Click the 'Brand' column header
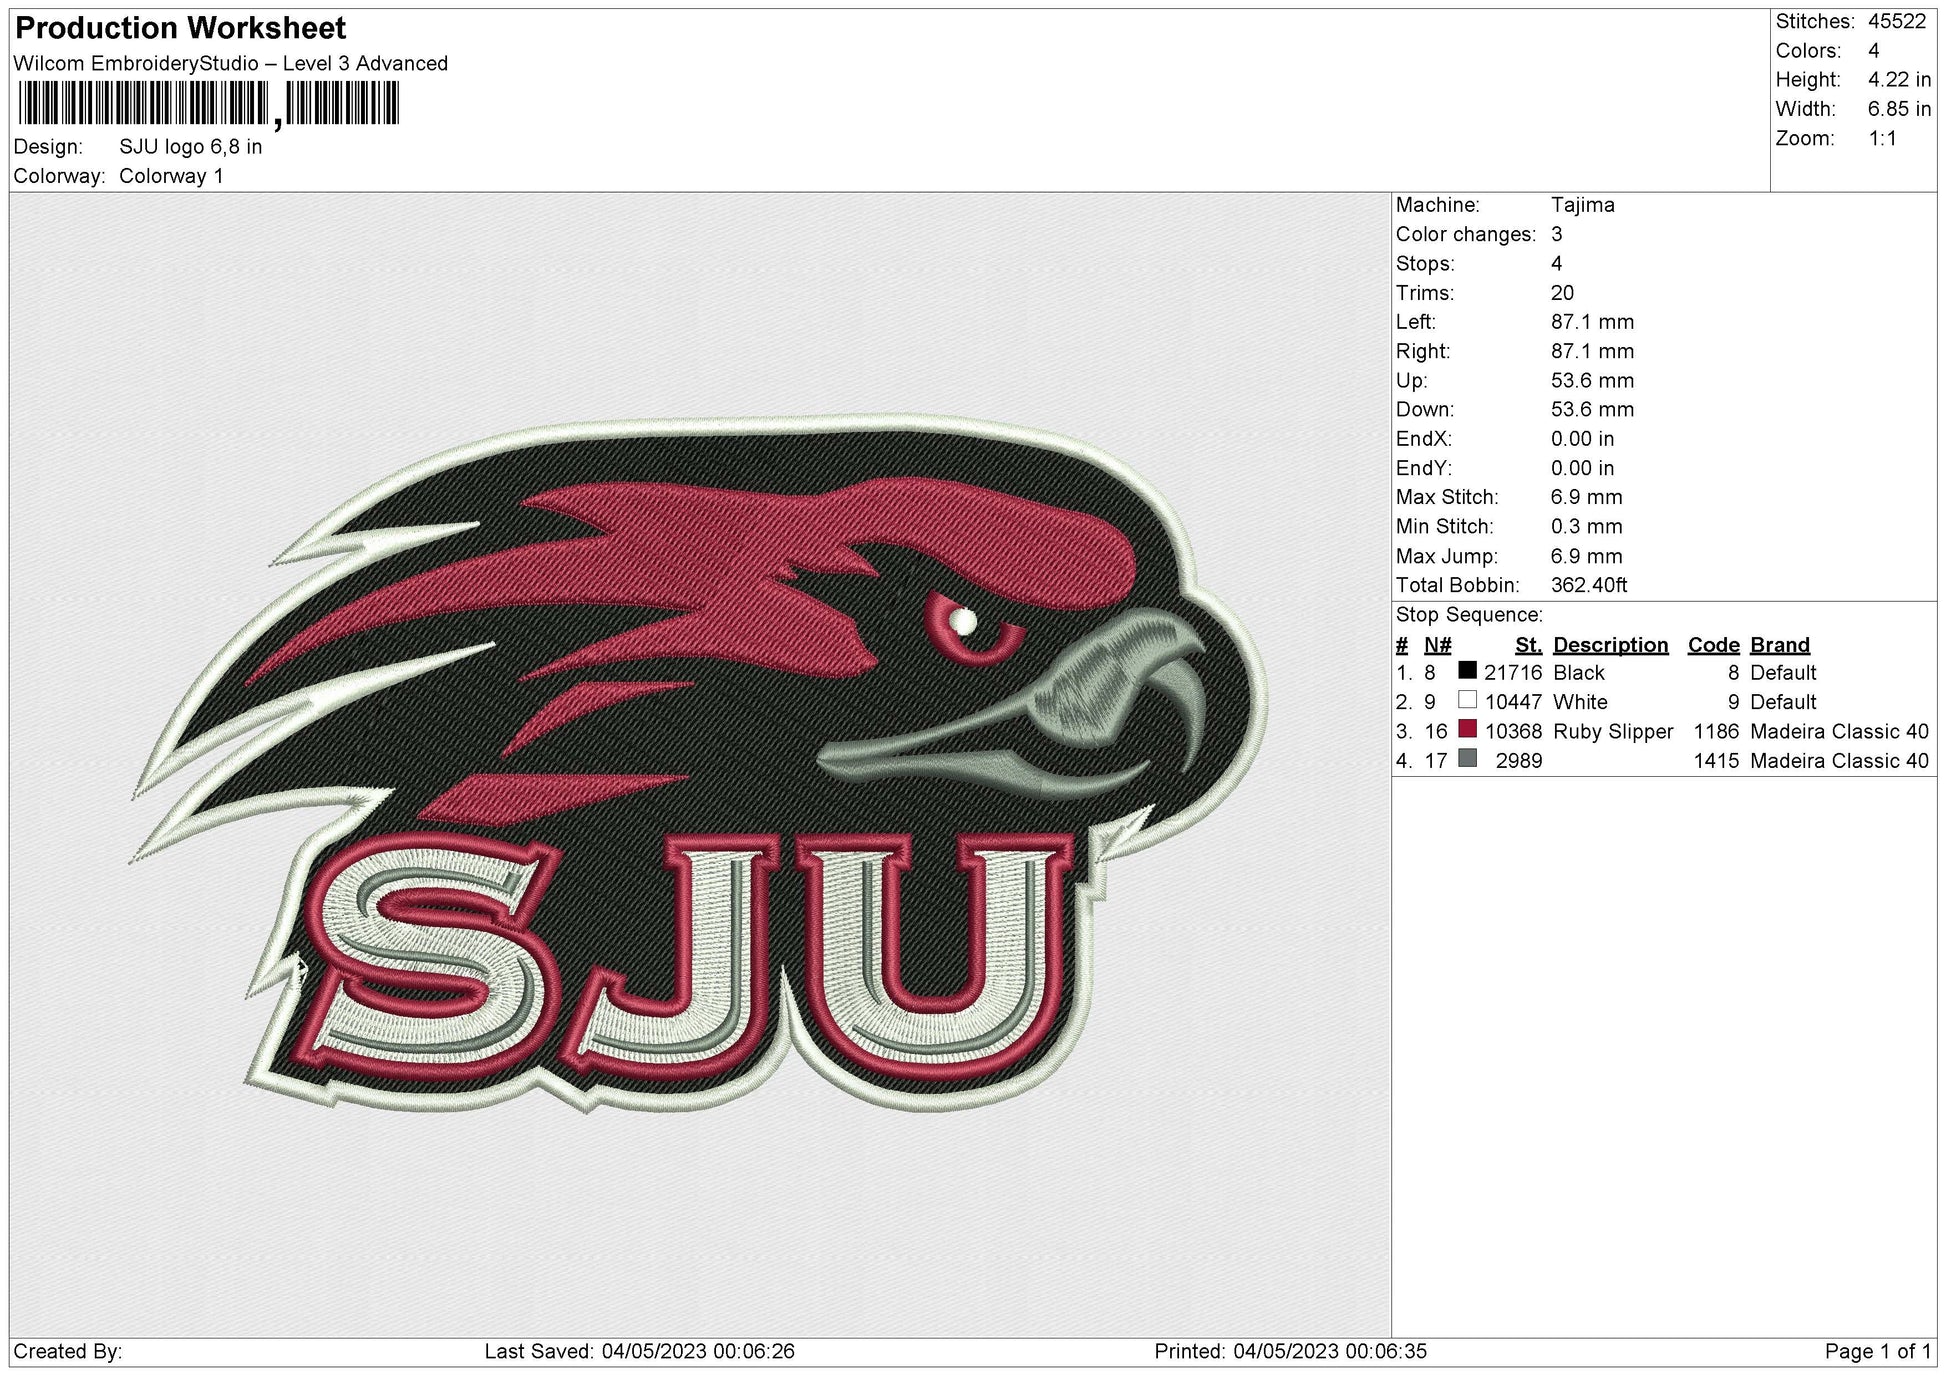The image size is (1946, 1375). 1779,646
